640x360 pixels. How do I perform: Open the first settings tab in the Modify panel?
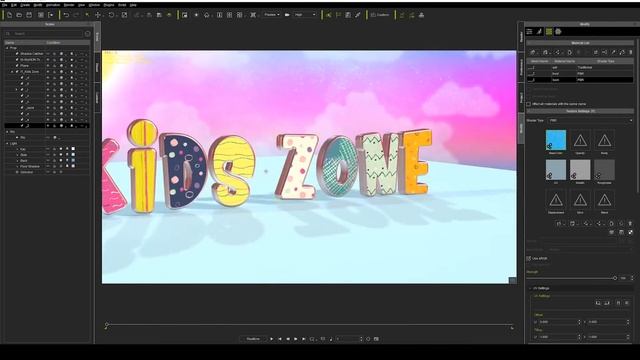pyautogui.click(x=529, y=31)
